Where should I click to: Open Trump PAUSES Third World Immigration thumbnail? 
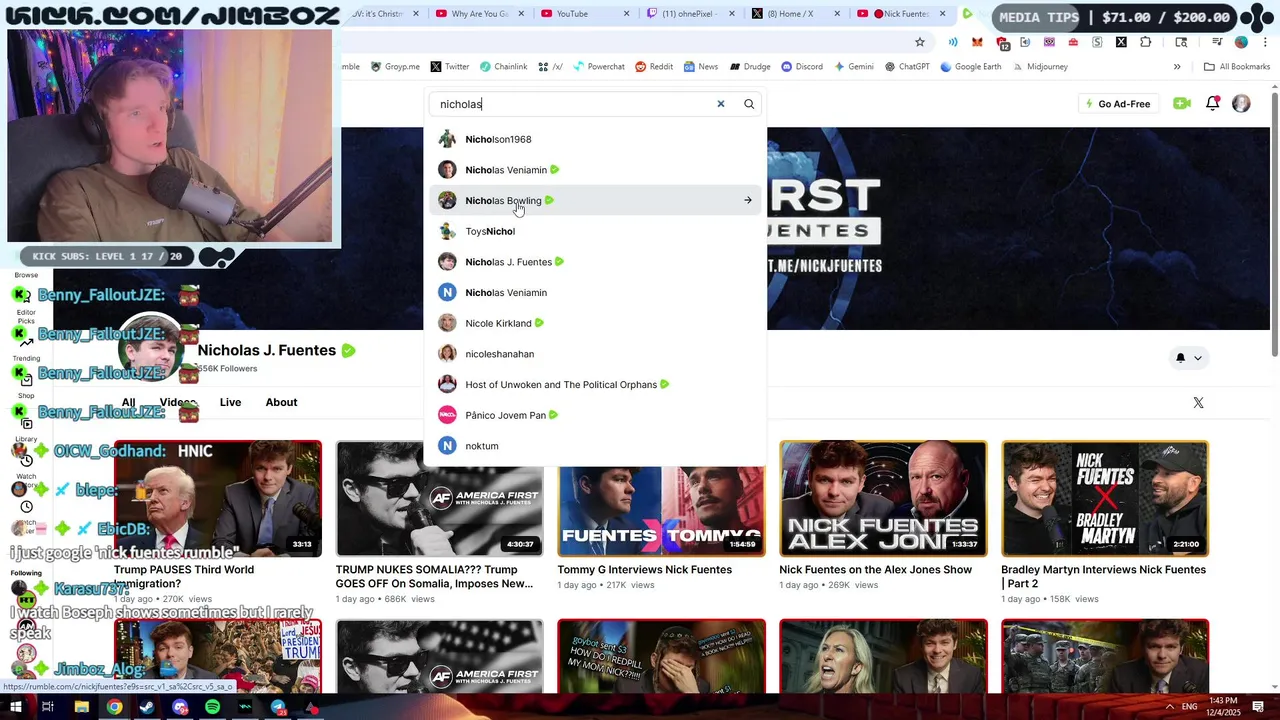coord(218,499)
